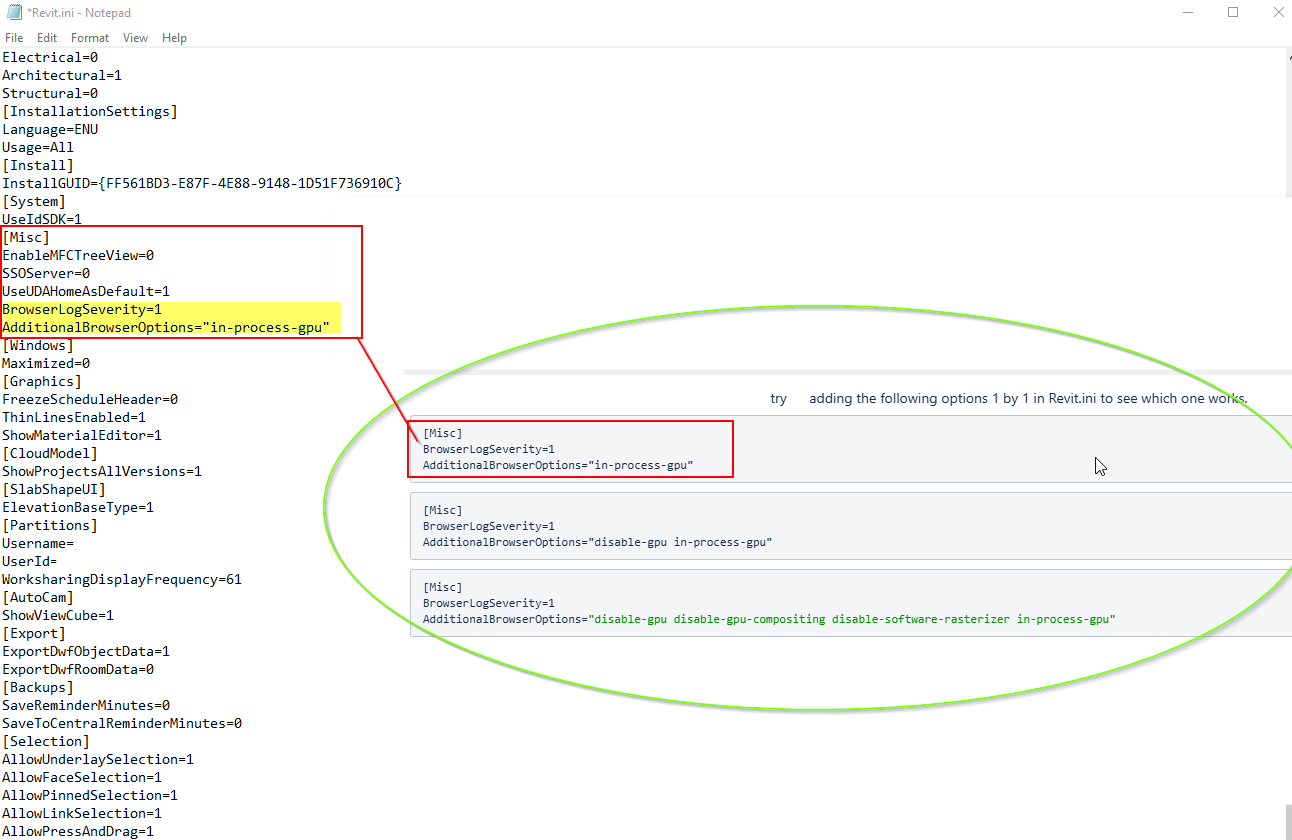Screen dimensions: 1292x840
Task: Open the Help menu
Action: pyautogui.click(x=174, y=37)
